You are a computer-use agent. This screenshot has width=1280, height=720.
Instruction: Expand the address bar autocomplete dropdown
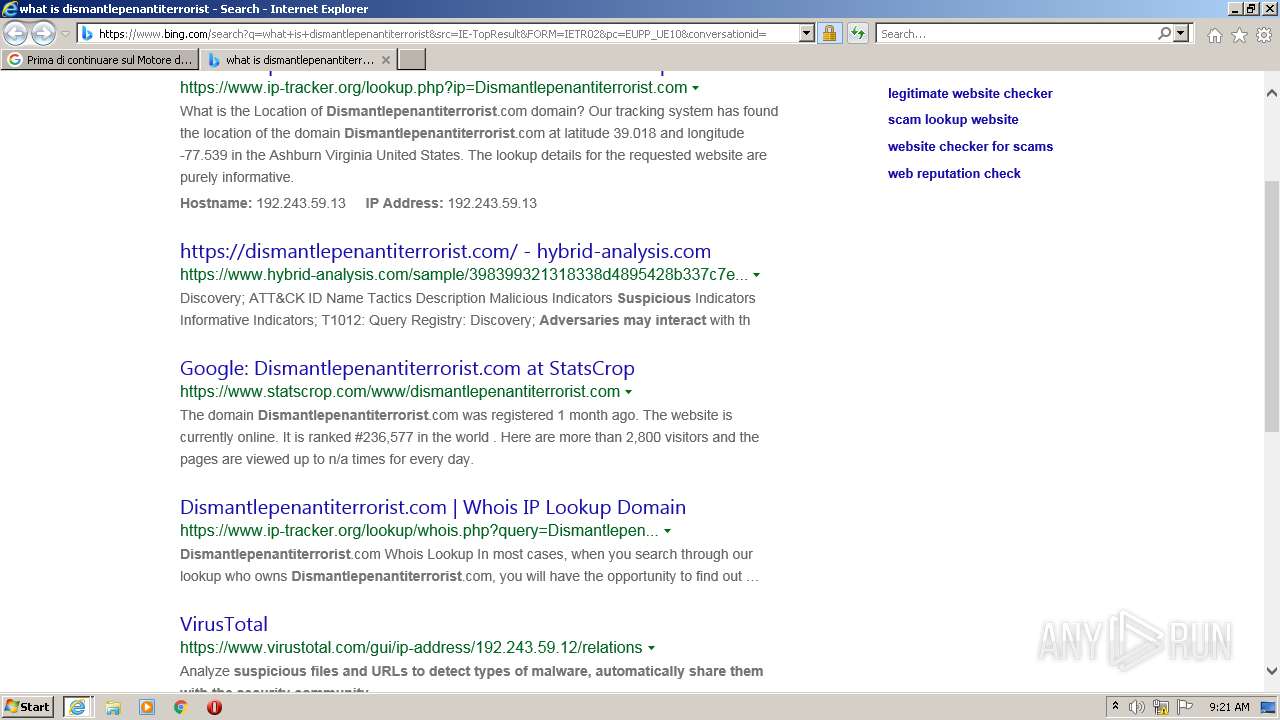[807, 34]
